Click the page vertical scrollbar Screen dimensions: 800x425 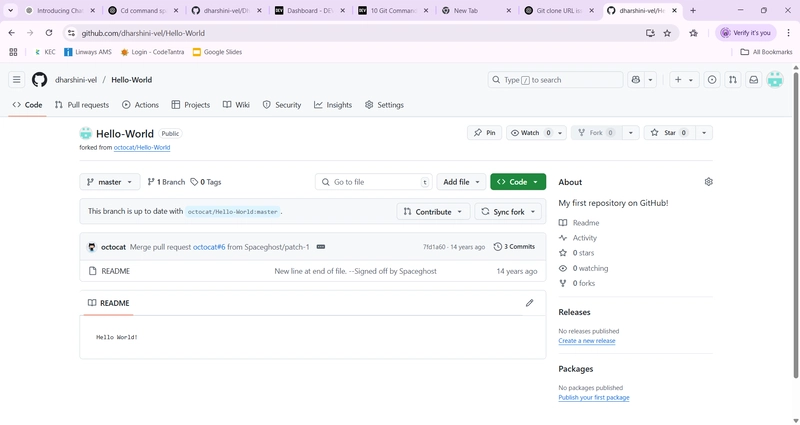pos(795,224)
